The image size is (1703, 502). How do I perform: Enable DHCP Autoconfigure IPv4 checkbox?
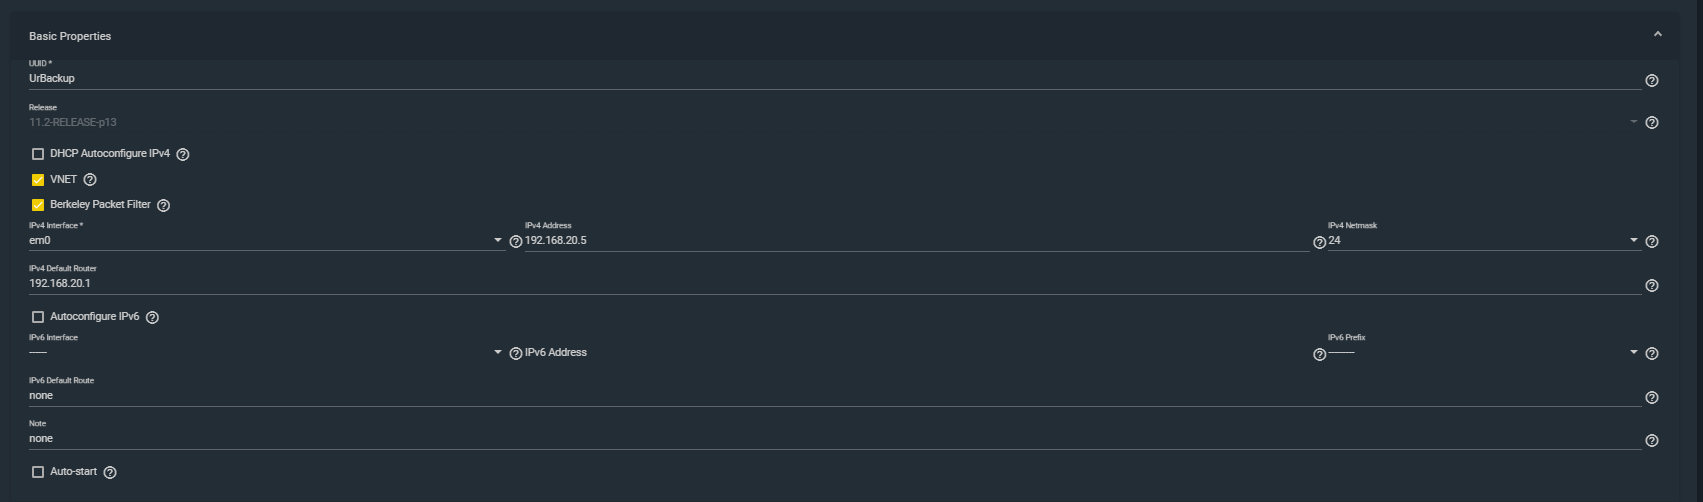point(38,155)
